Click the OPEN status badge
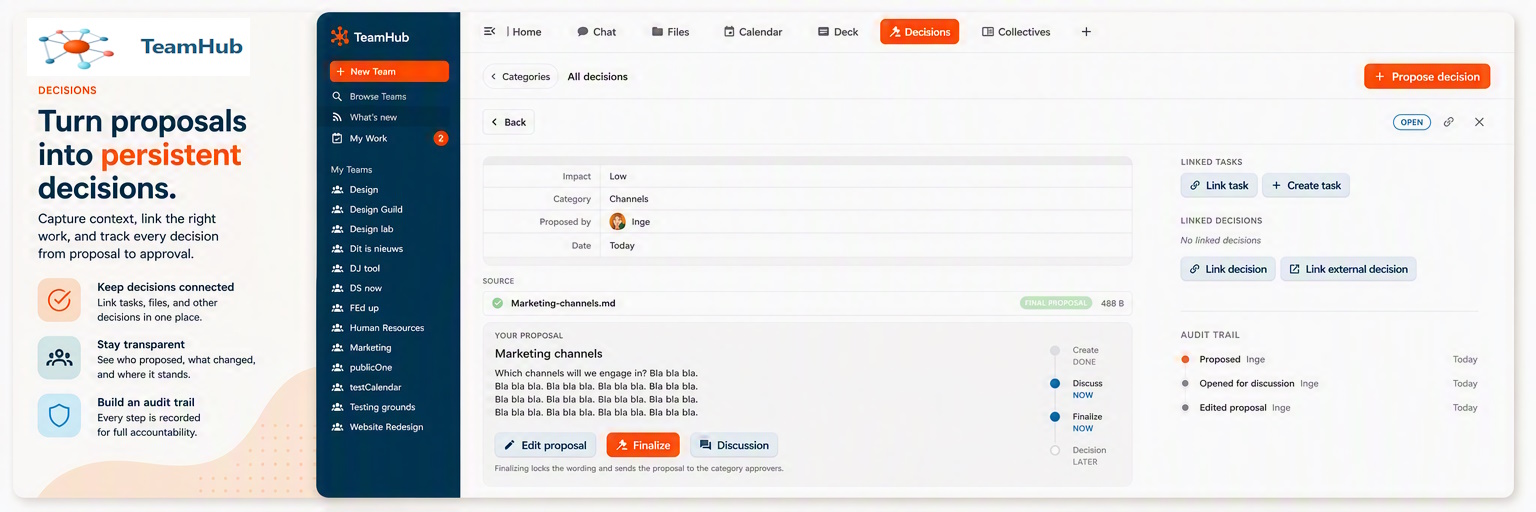 pos(1411,122)
